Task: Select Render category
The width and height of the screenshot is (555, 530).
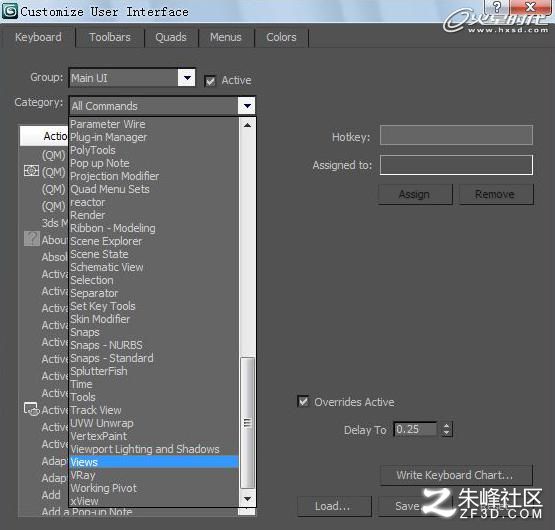Action: click(x=154, y=215)
